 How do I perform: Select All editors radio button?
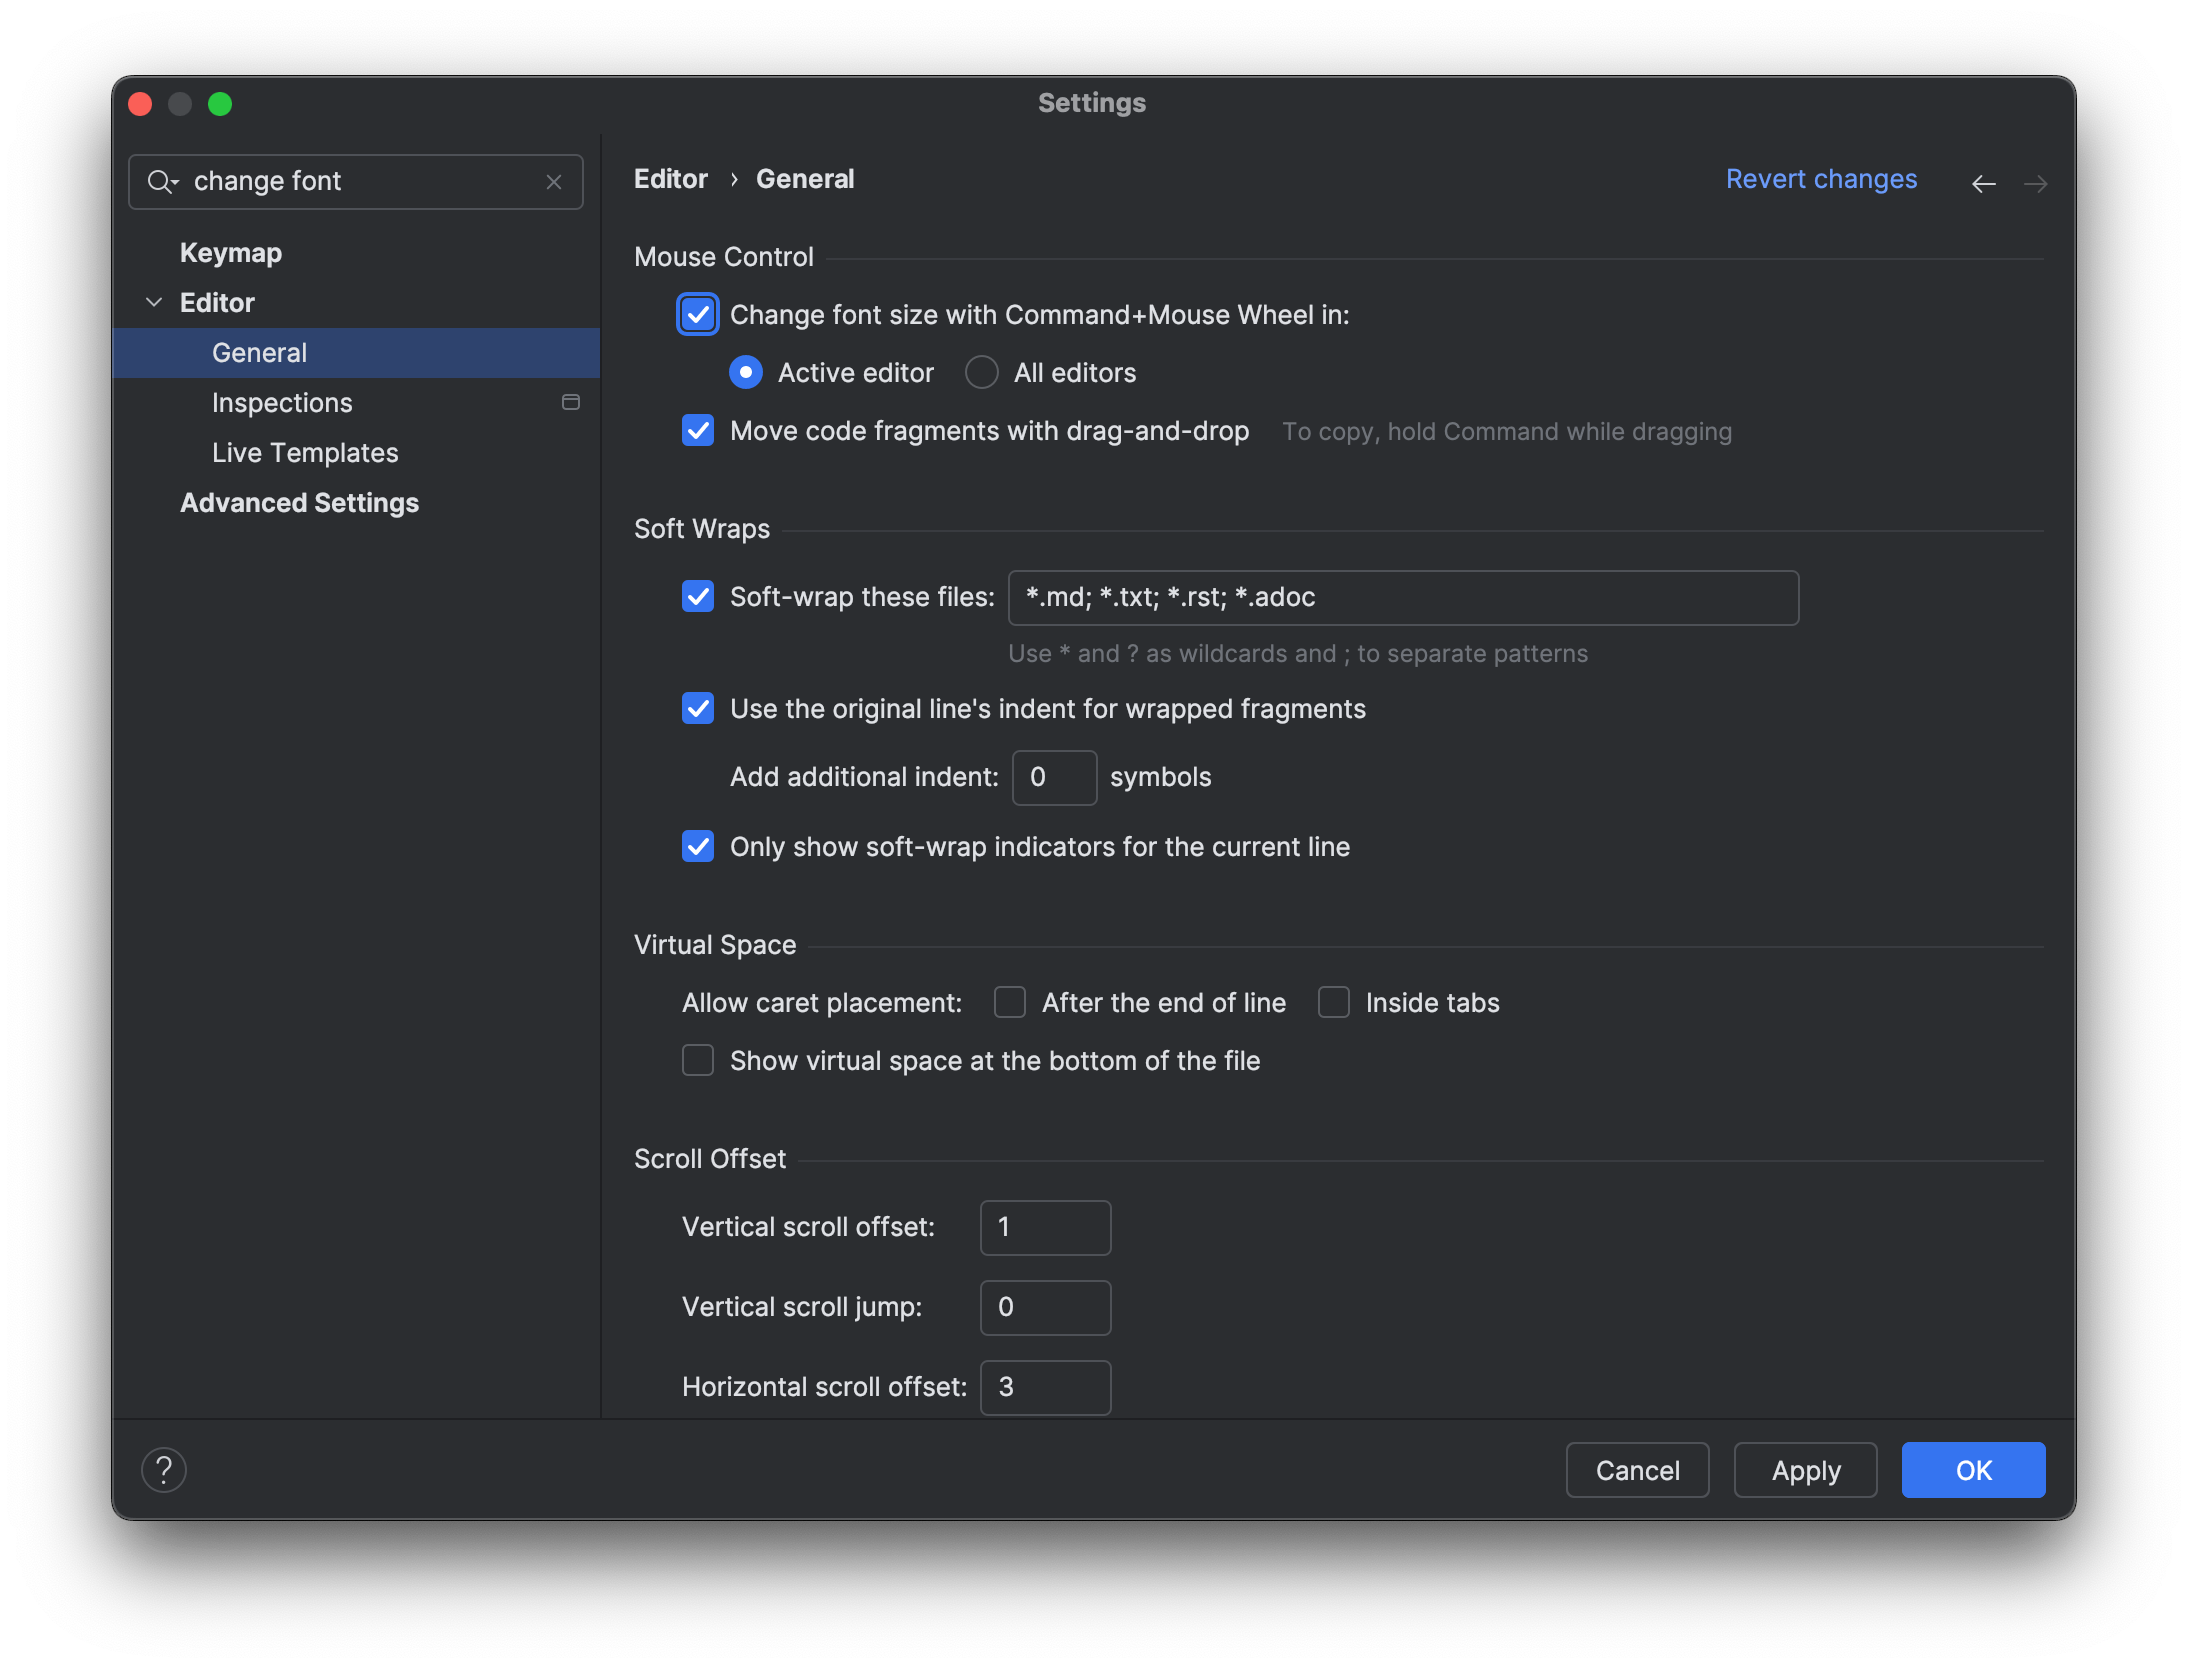[x=981, y=371]
